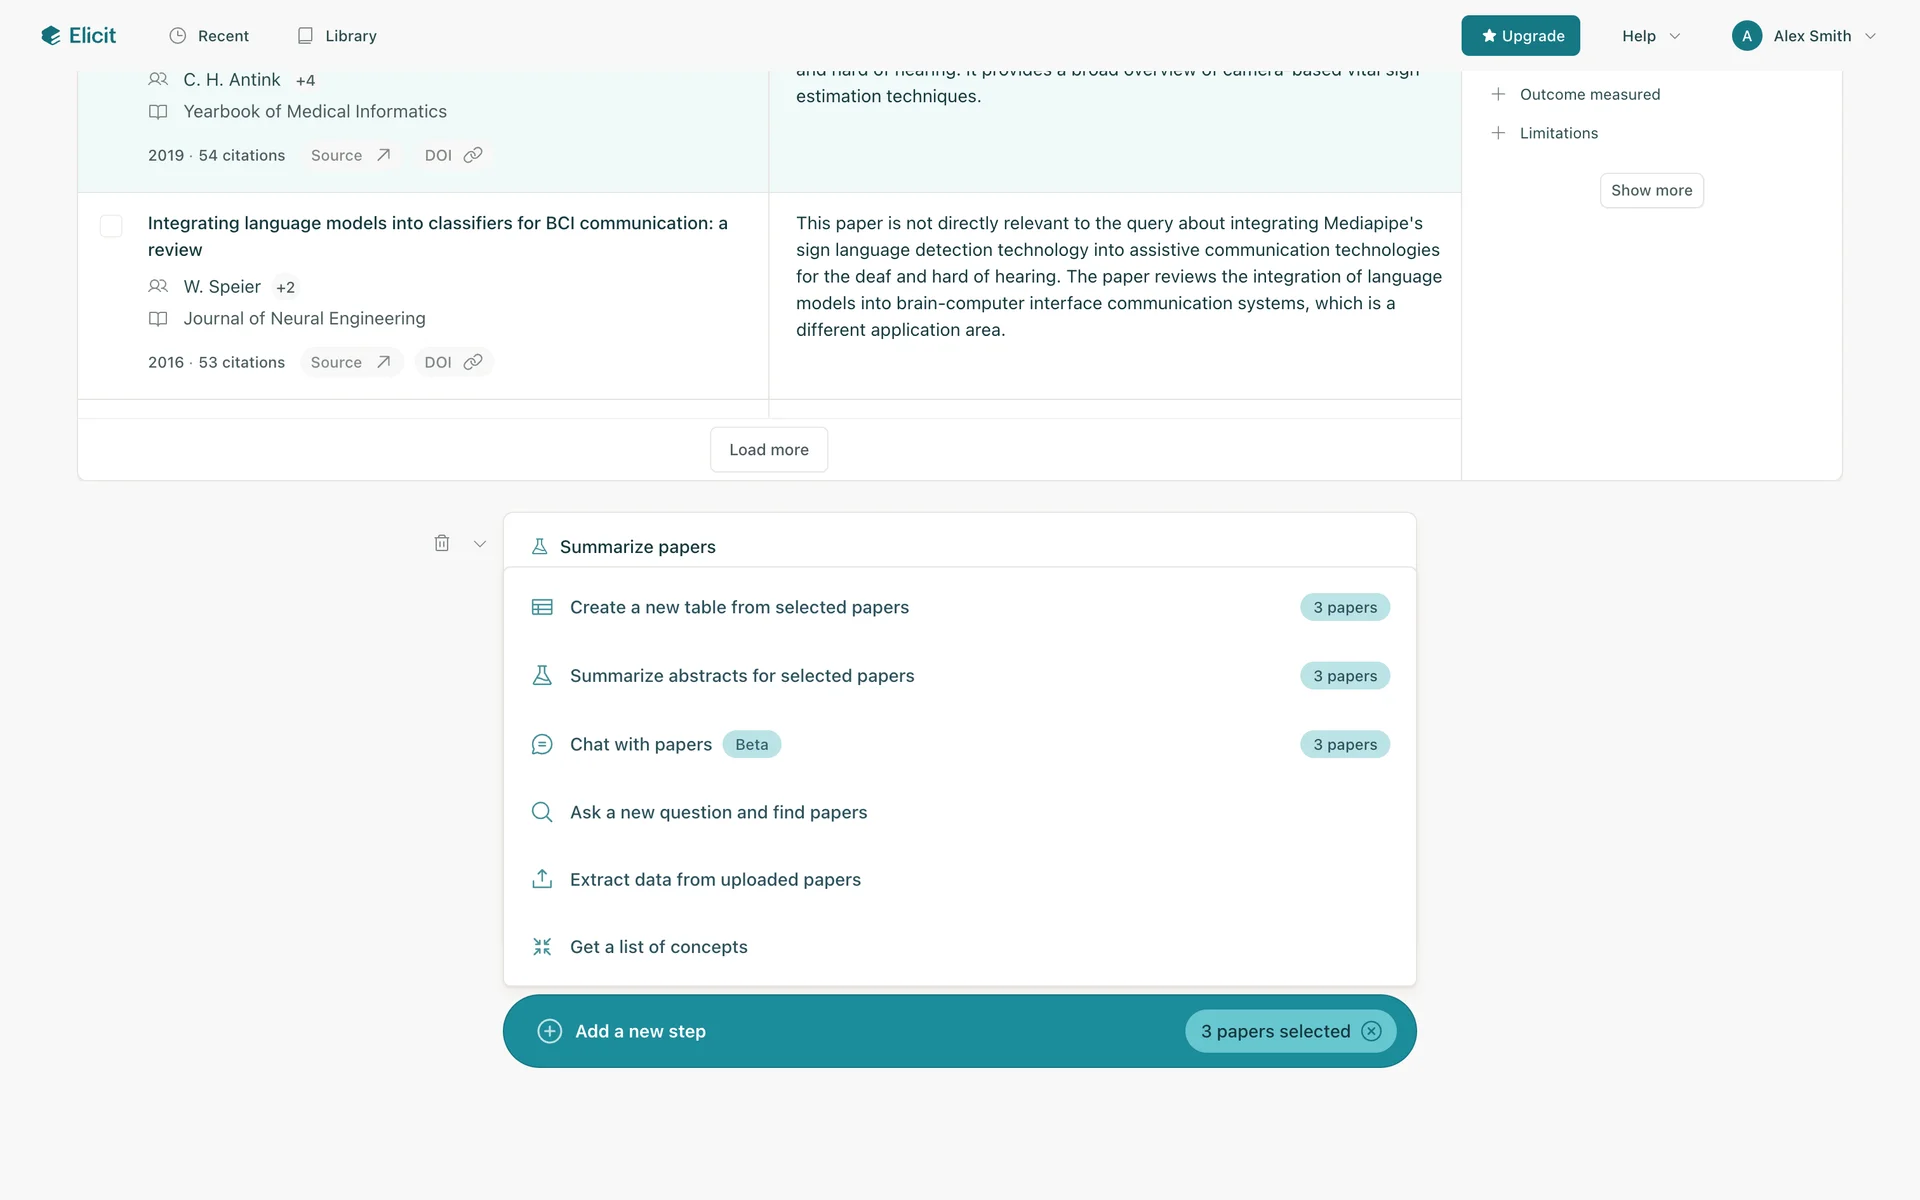
Task: Click DOI link icon for 2019 paper
Action: [473, 155]
